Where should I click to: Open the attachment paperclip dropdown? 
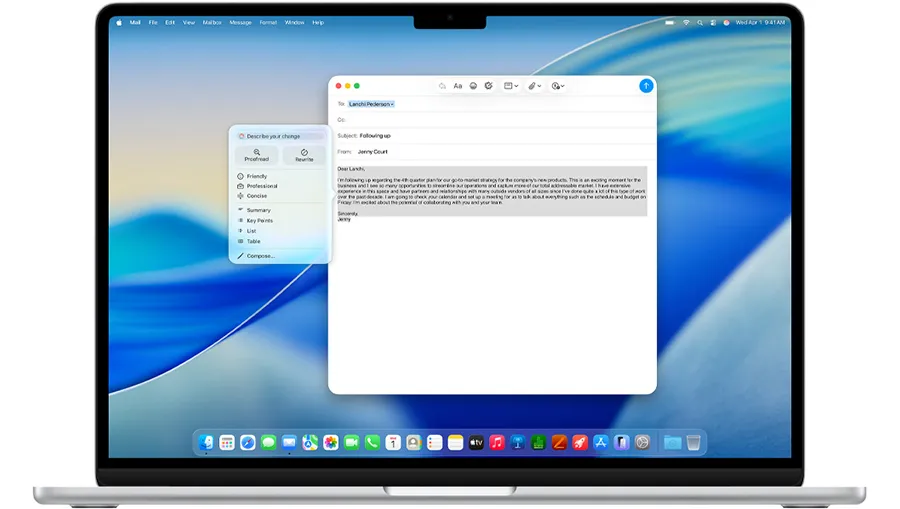[535, 86]
